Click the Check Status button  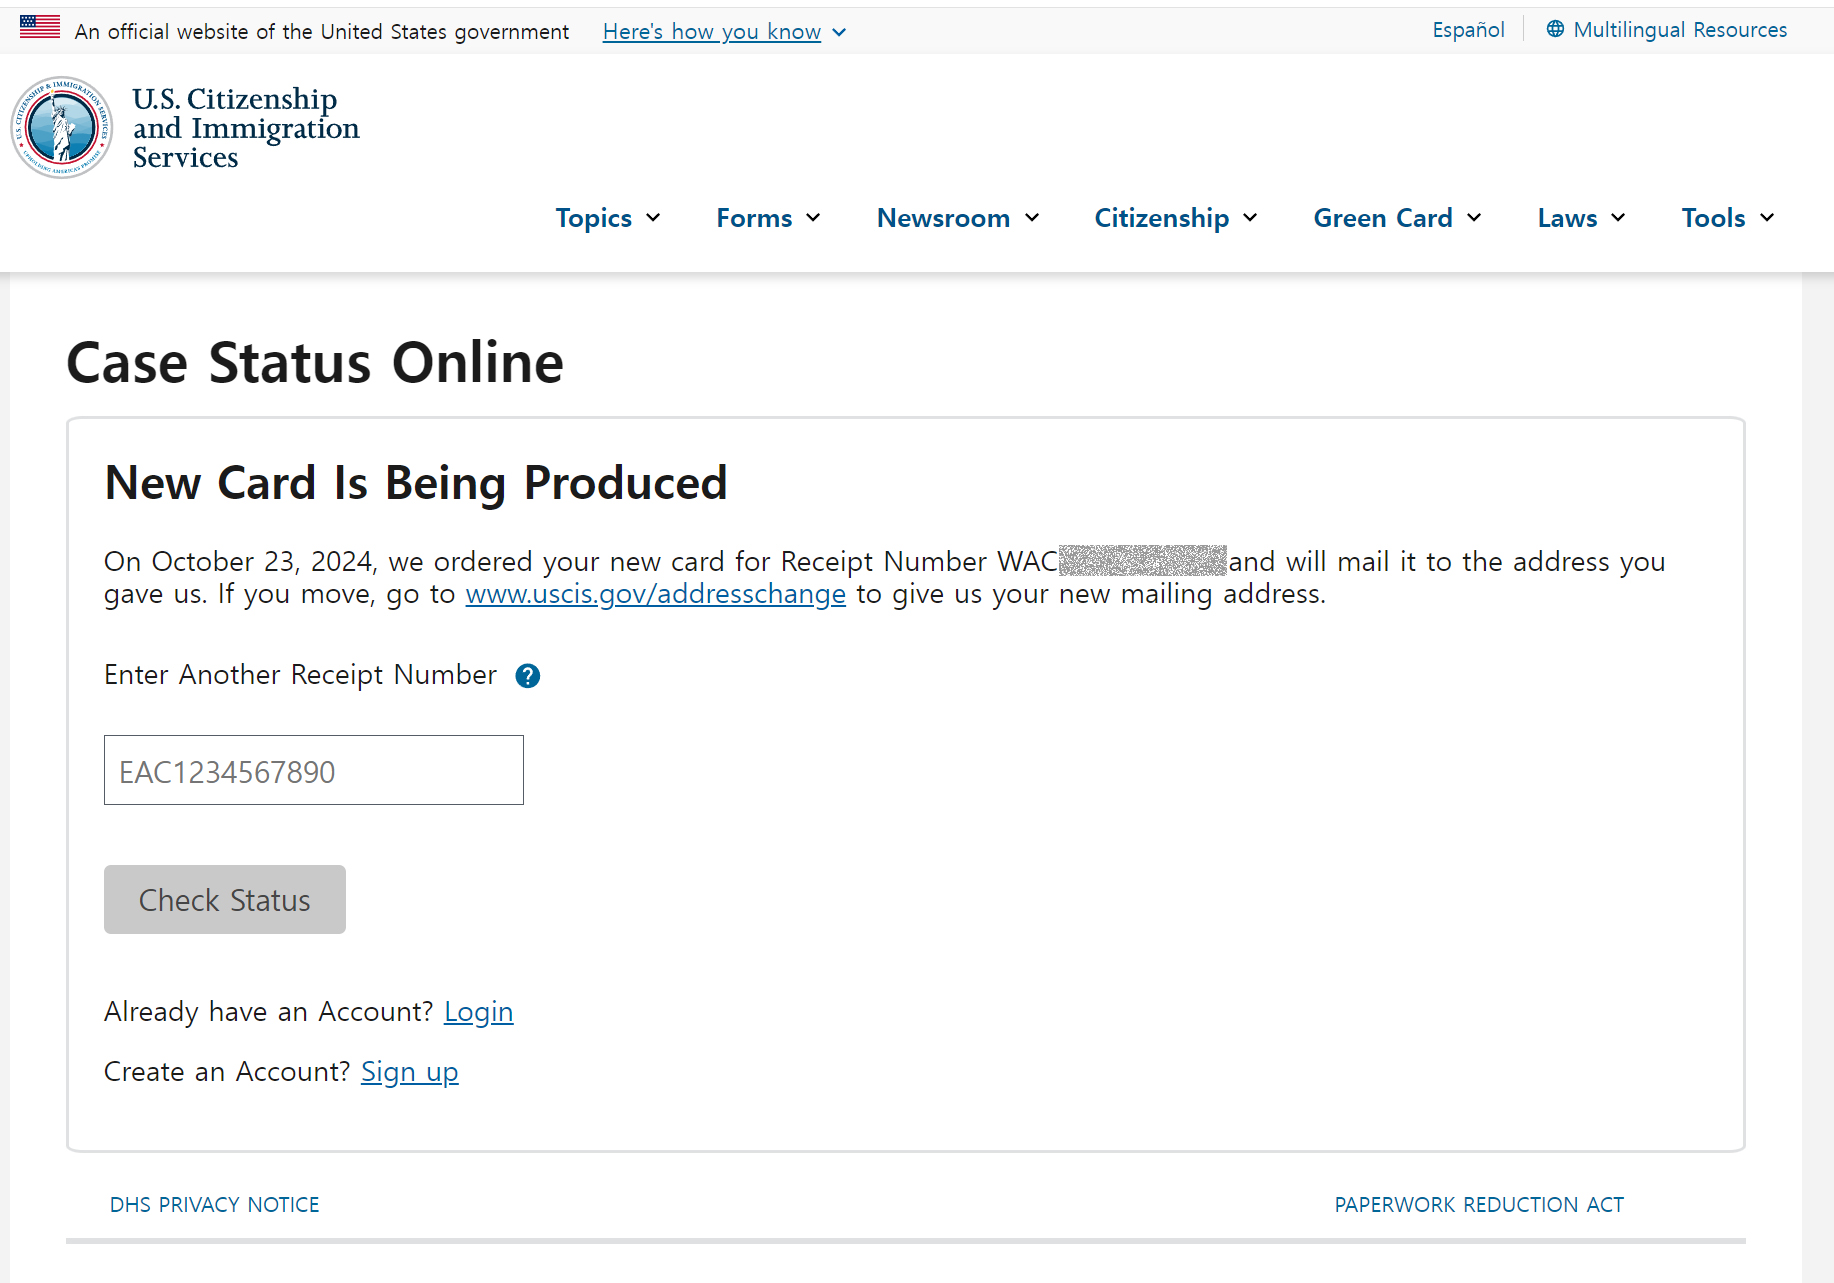click(225, 900)
